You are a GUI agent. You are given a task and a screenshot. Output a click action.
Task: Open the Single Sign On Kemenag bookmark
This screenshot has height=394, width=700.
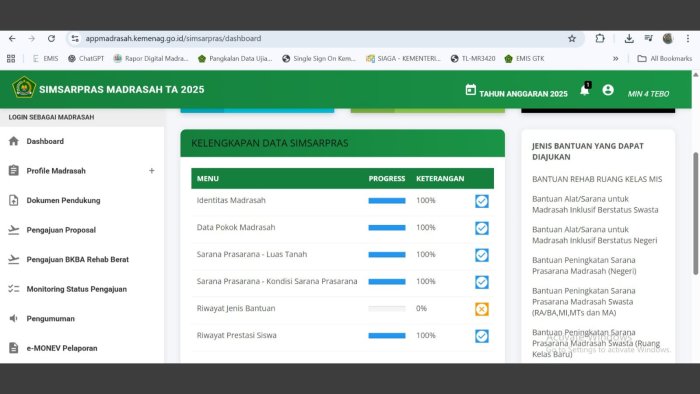pyautogui.click(x=319, y=58)
